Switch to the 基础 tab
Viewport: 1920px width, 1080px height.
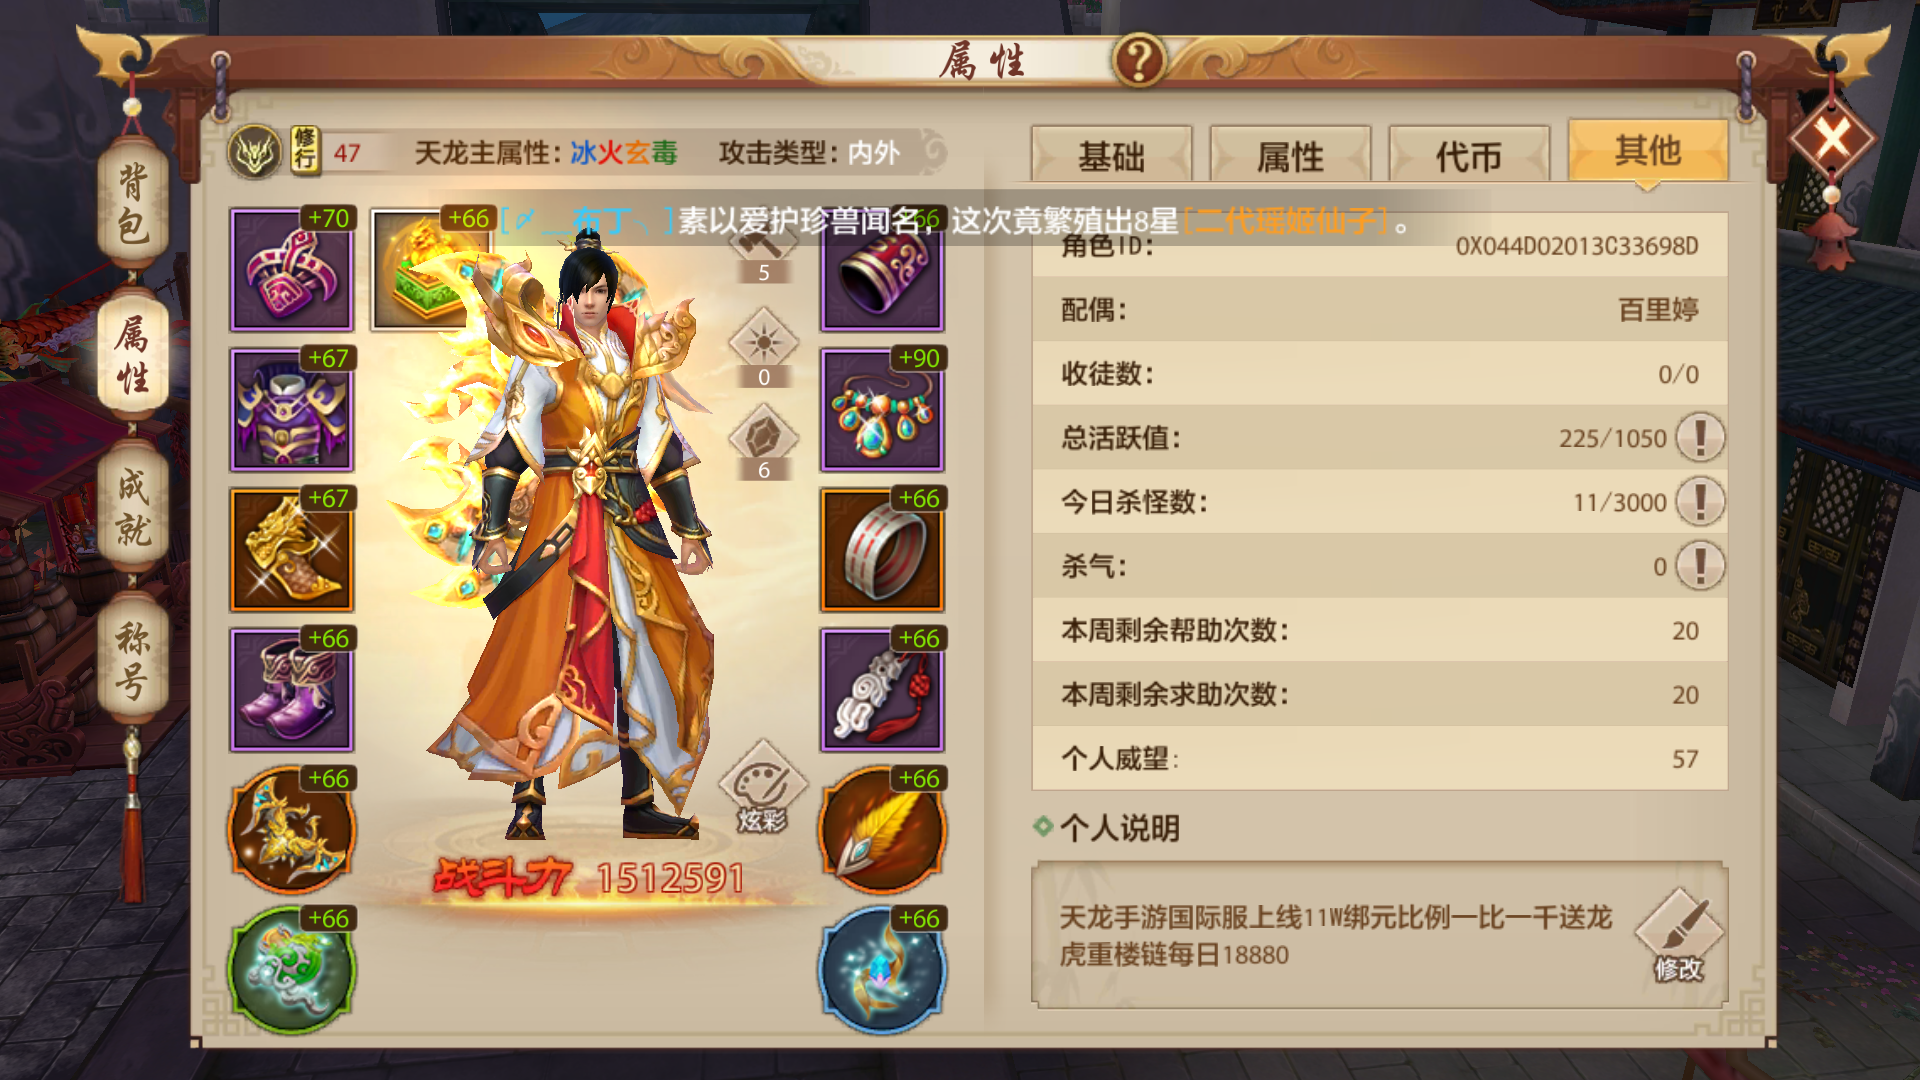coord(1111,155)
